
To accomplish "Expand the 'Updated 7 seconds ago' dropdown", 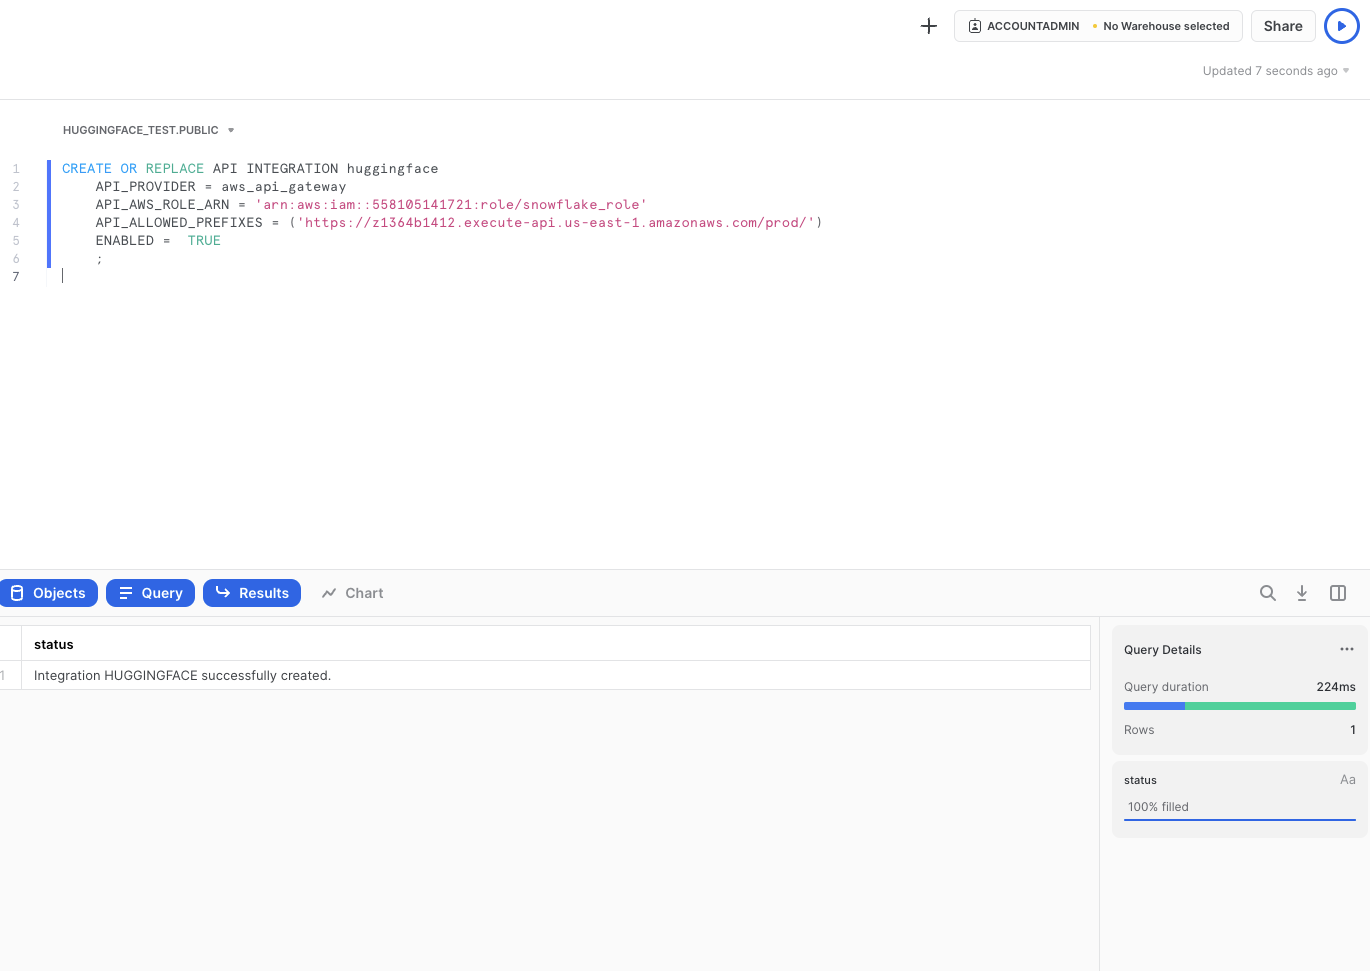I will coord(1276,71).
